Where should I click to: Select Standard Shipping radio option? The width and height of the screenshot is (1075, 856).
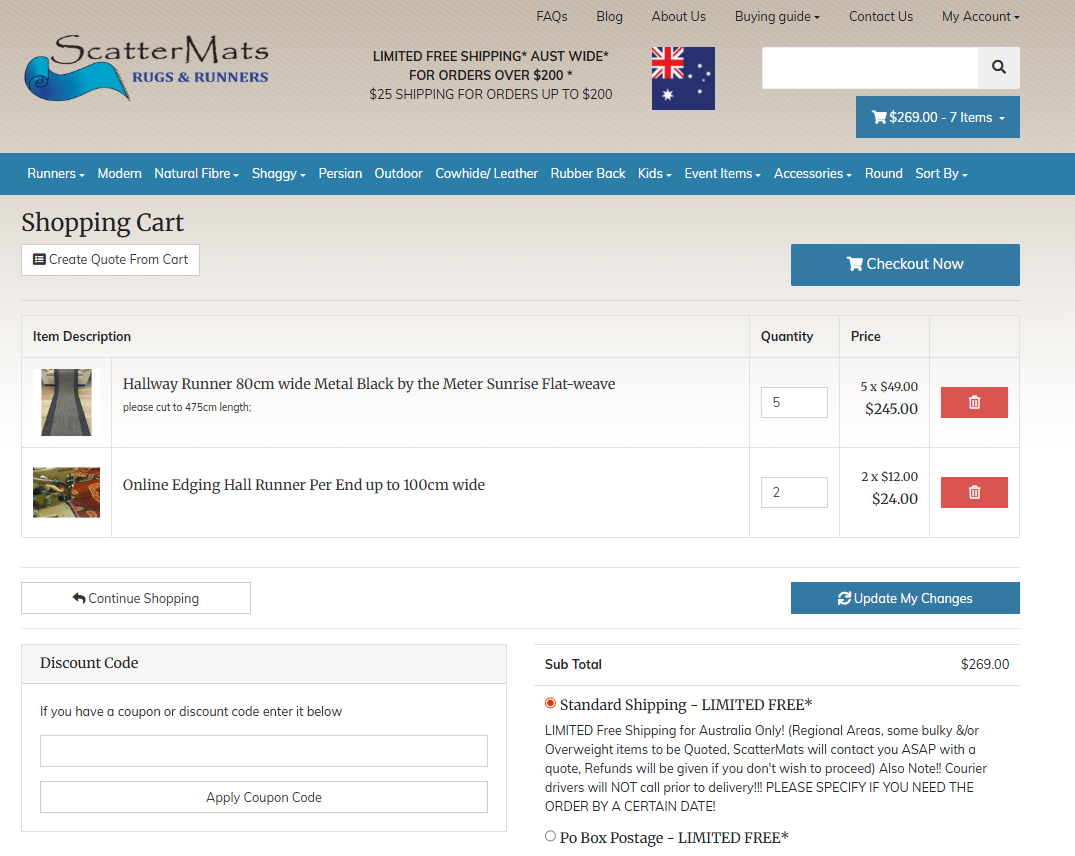coord(550,704)
